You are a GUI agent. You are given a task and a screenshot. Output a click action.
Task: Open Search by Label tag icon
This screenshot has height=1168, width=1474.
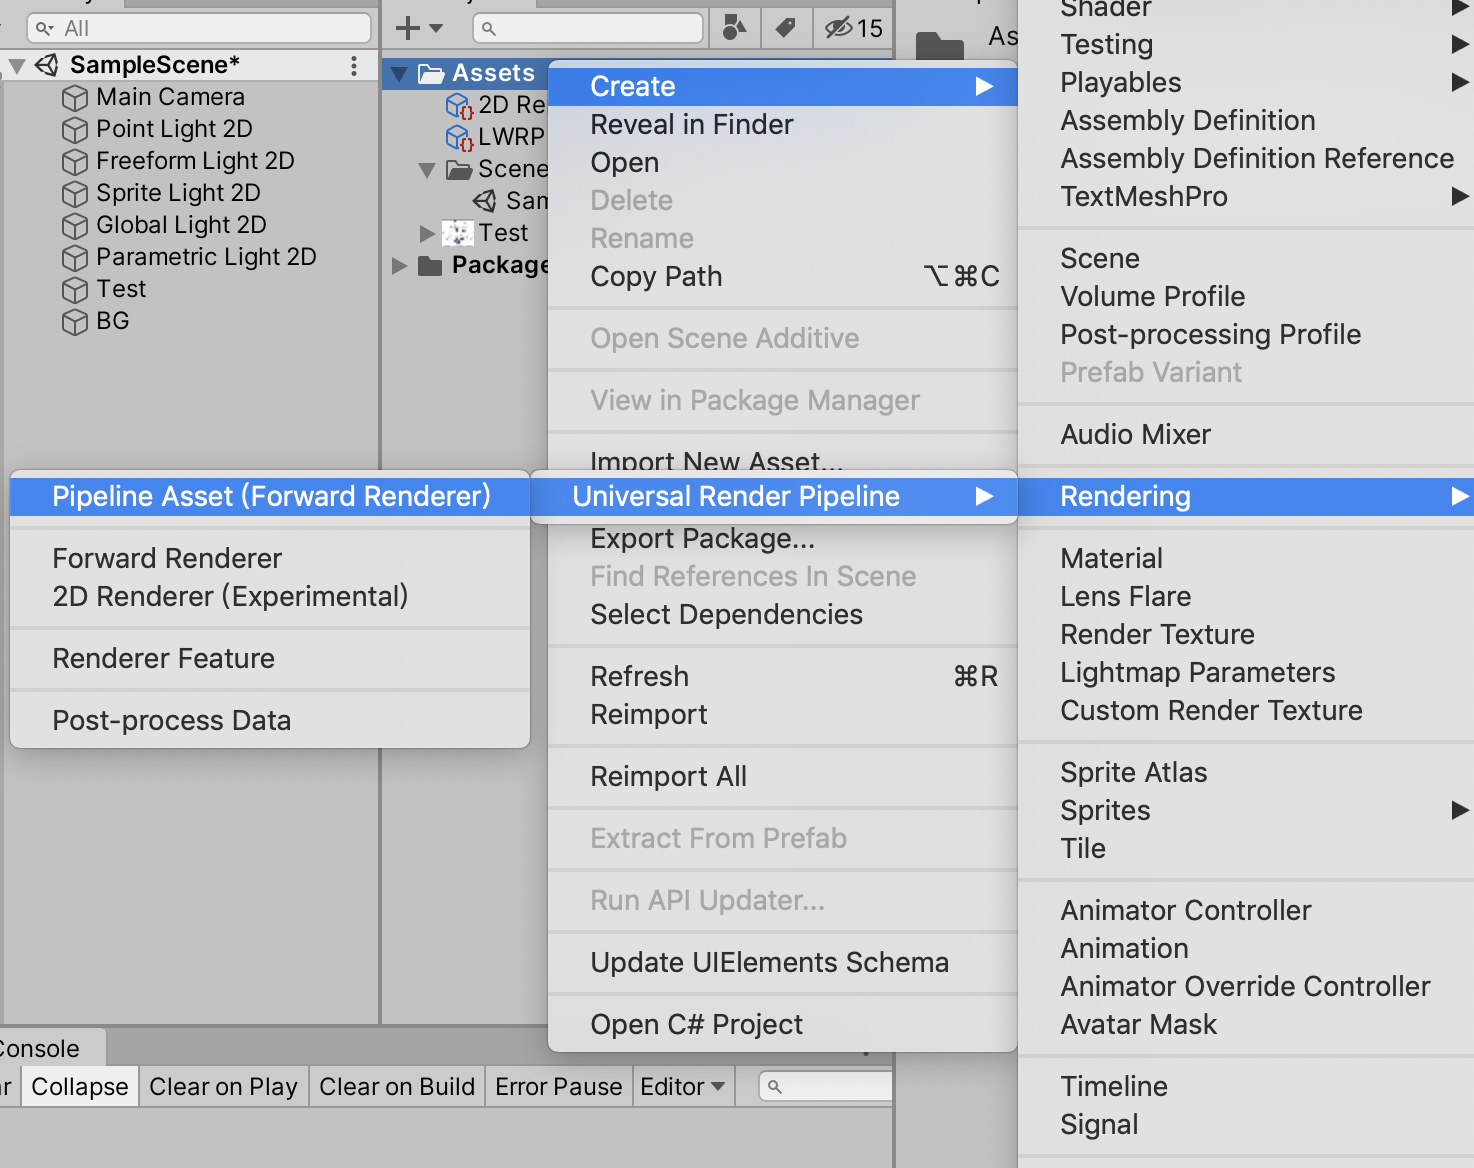pyautogui.click(x=786, y=28)
